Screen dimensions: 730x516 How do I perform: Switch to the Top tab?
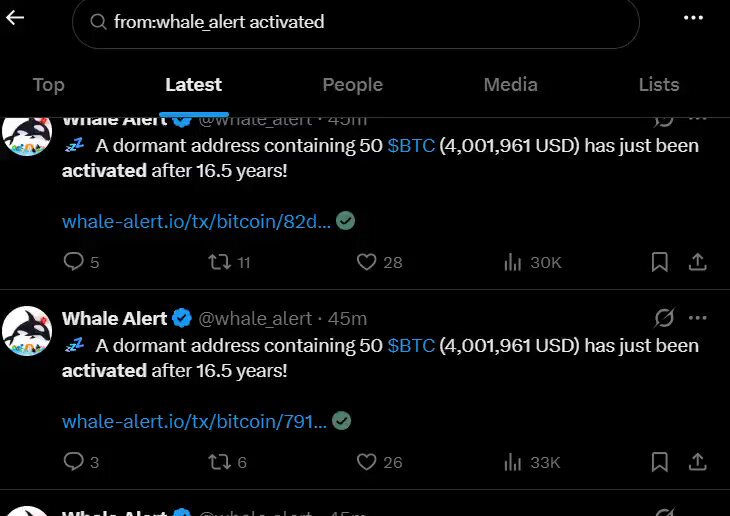click(x=48, y=85)
